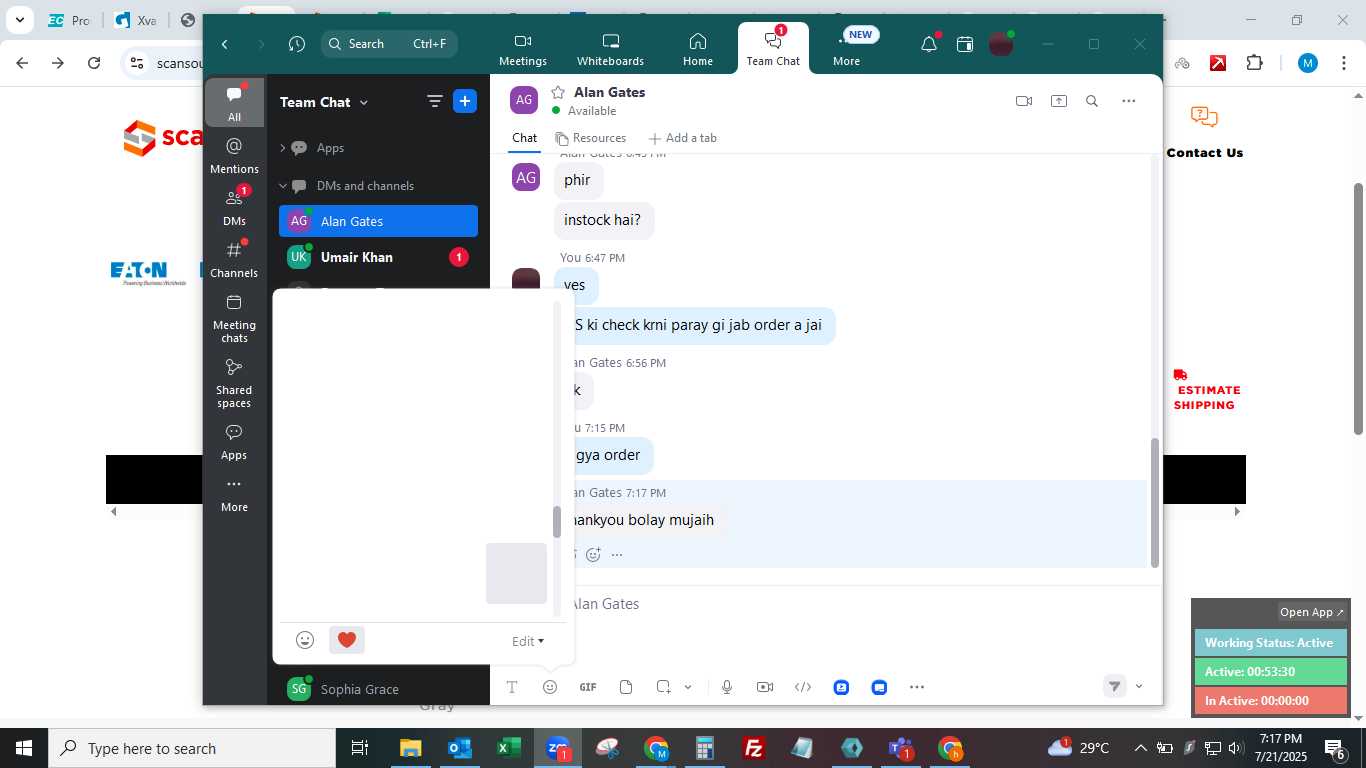Click the send message arrow button

click(1114, 686)
